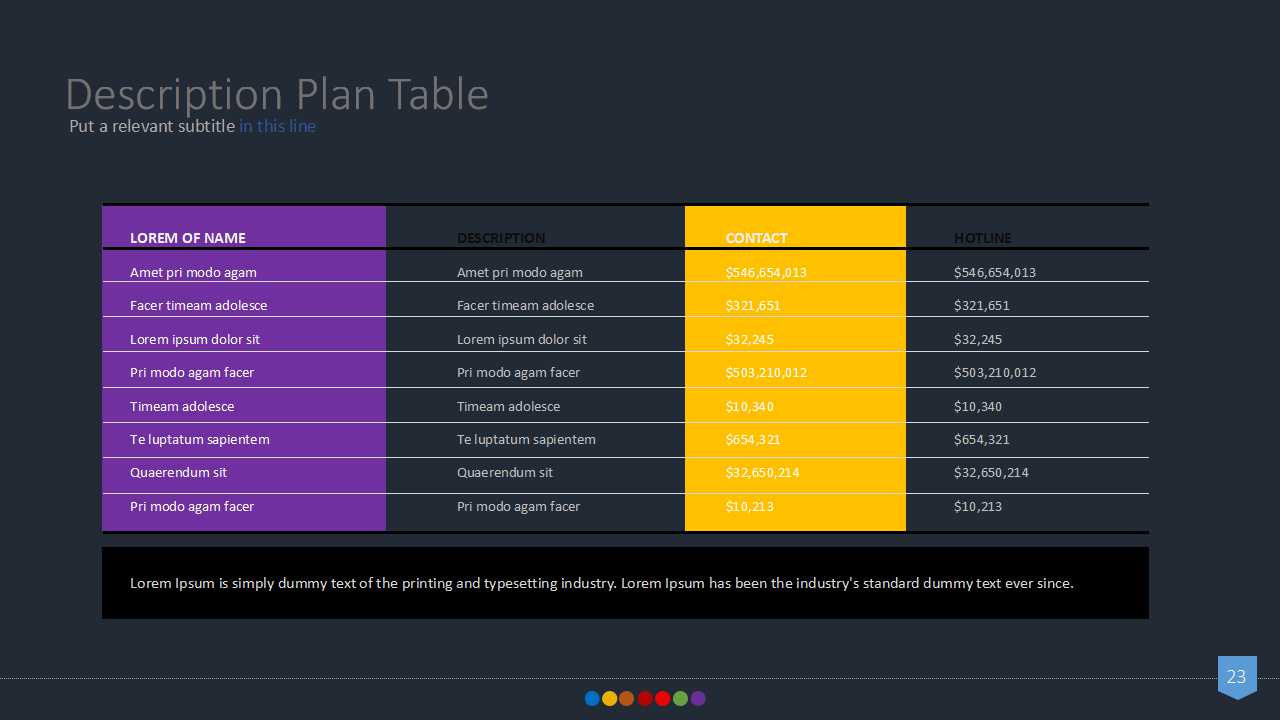
Task: Click the slide number 23 badge
Action: tap(1237, 677)
